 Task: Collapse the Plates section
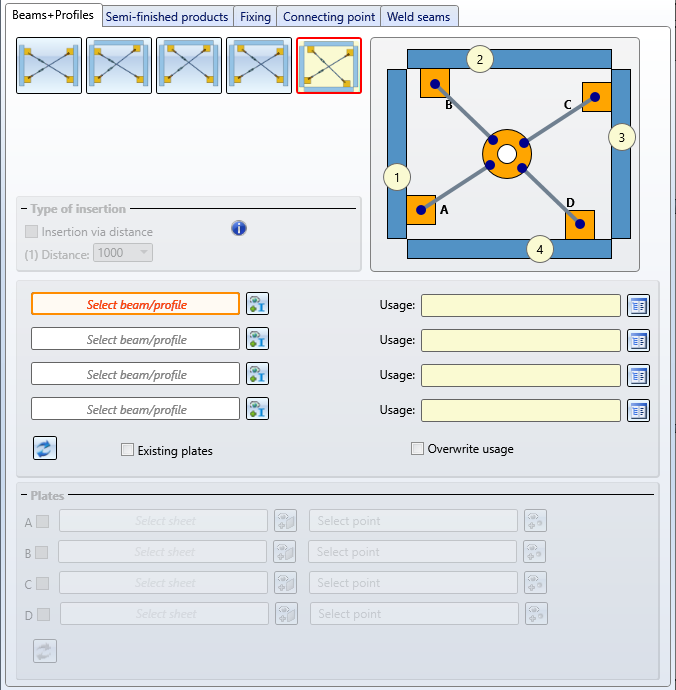pos(24,495)
